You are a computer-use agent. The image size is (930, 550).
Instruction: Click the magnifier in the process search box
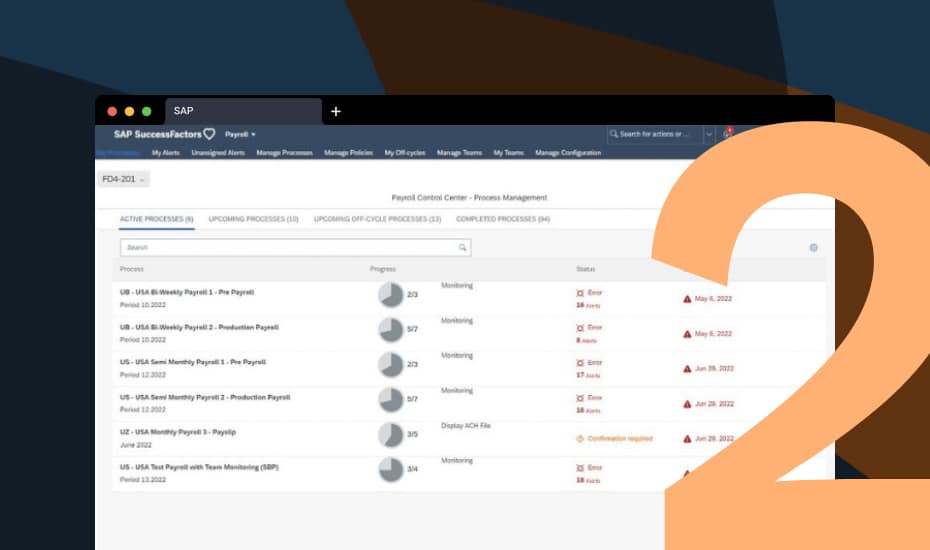click(x=463, y=247)
